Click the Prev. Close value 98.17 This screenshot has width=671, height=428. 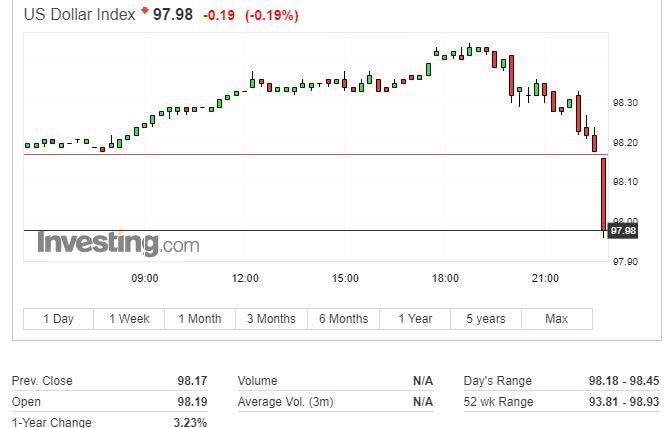pos(192,381)
